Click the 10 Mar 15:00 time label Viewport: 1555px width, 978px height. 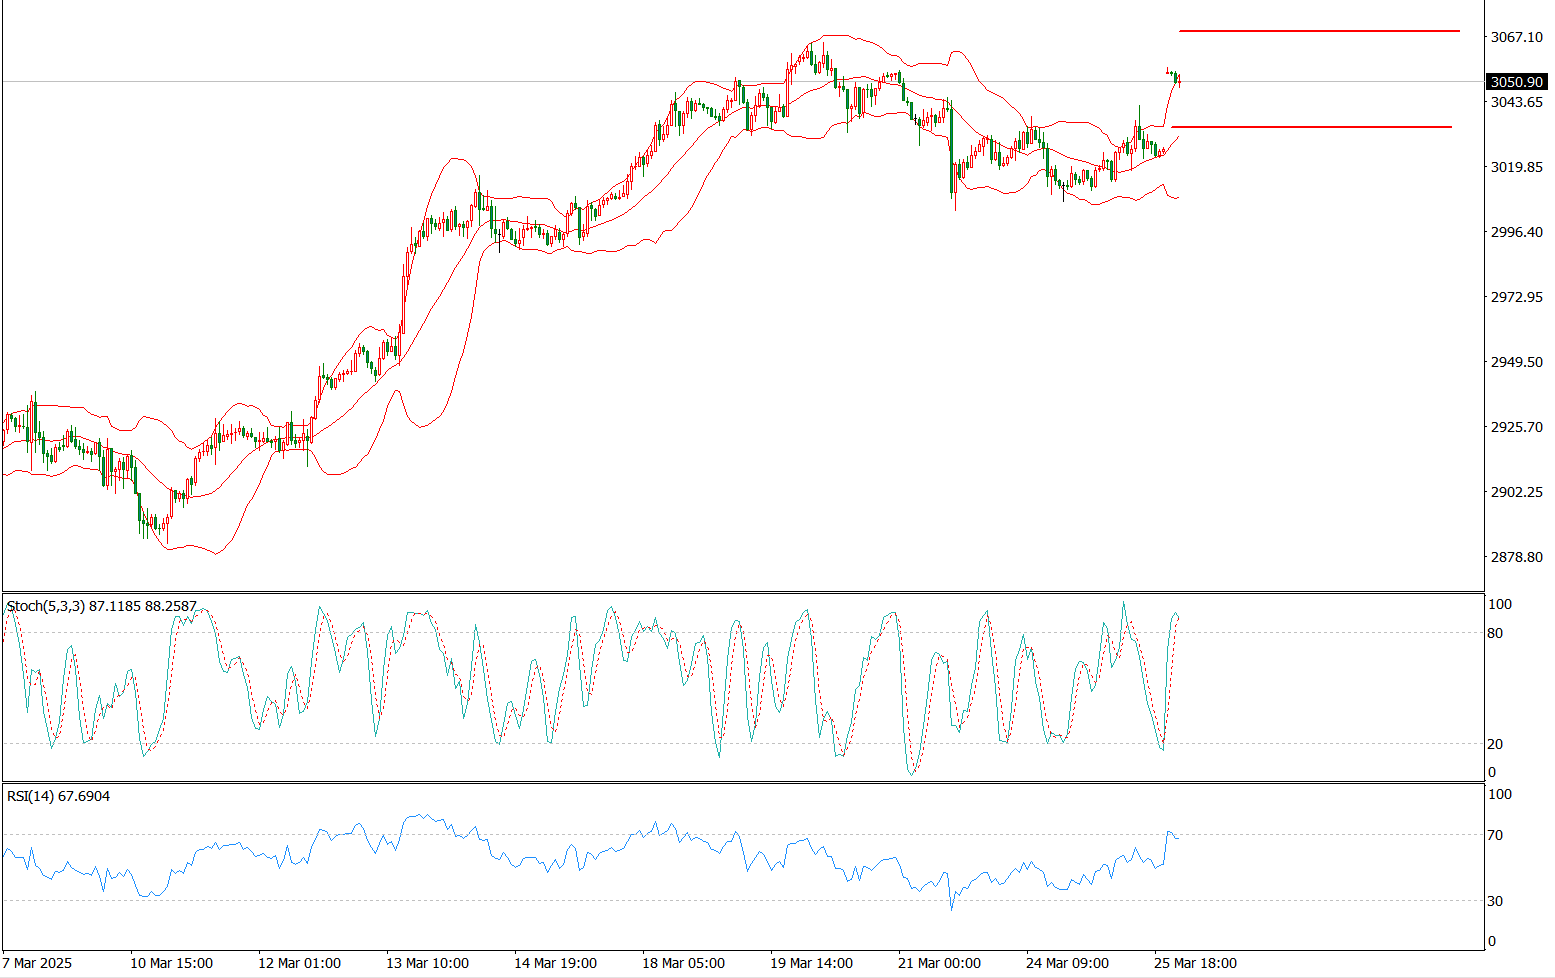pyautogui.click(x=171, y=963)
